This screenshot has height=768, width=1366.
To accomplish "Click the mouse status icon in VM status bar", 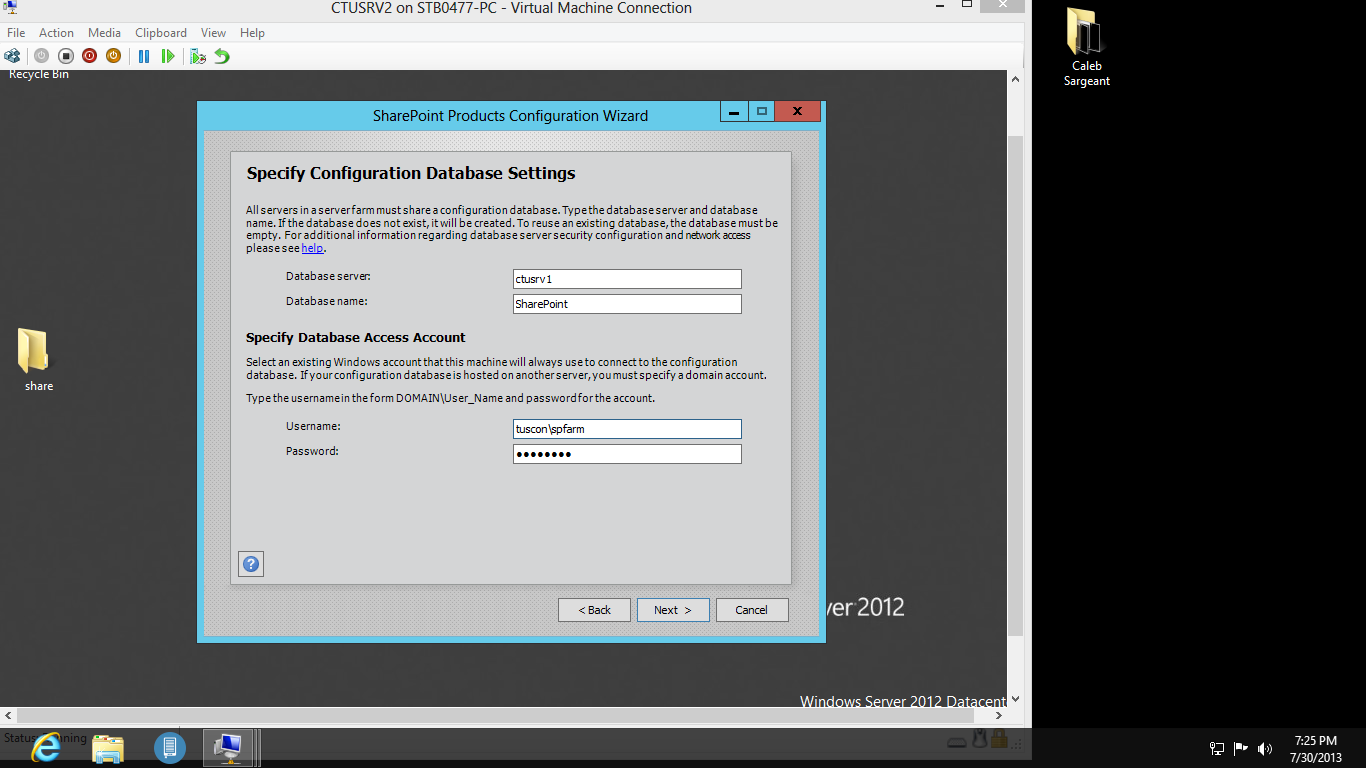I will point(981,739).
